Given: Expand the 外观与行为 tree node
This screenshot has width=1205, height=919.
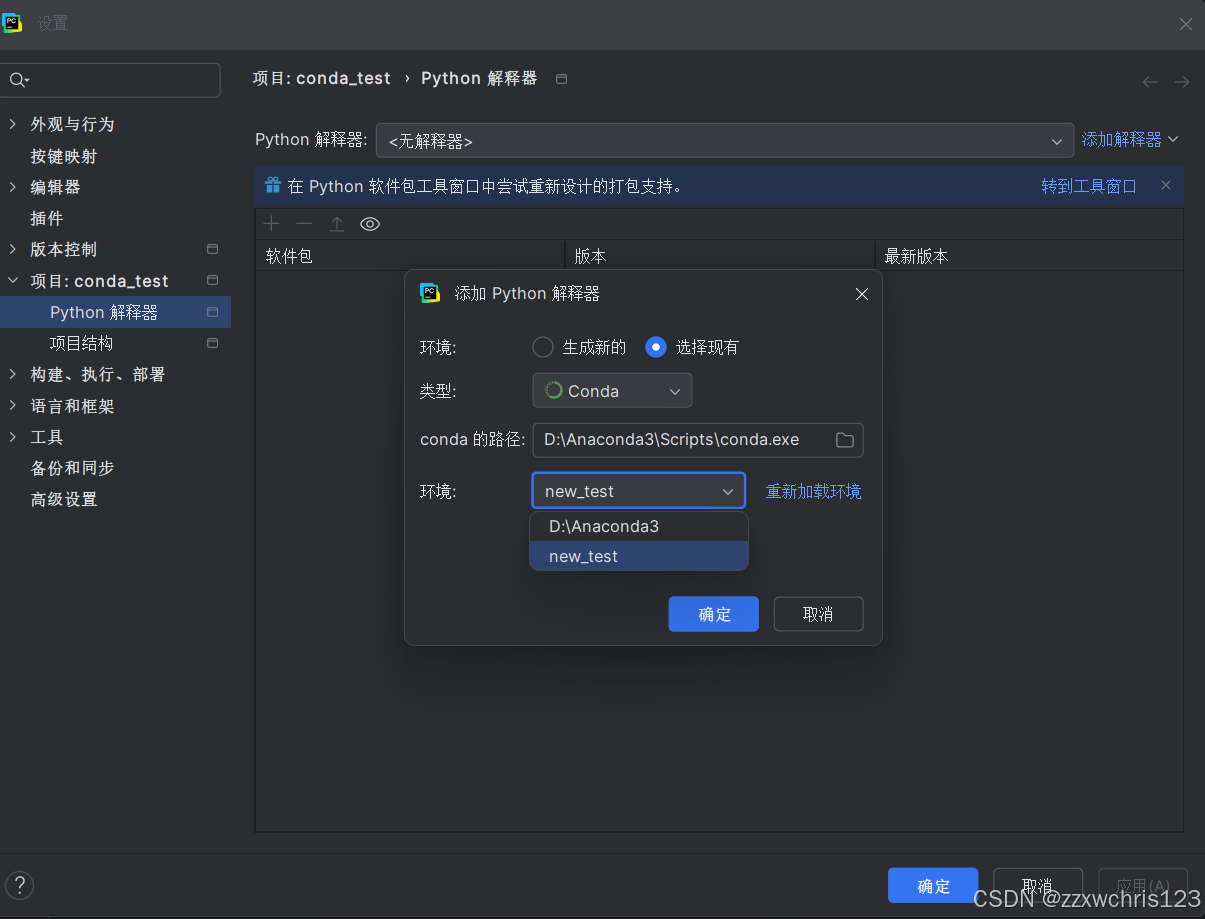Looking at the screenshot, I should click(x=13, y=124).
